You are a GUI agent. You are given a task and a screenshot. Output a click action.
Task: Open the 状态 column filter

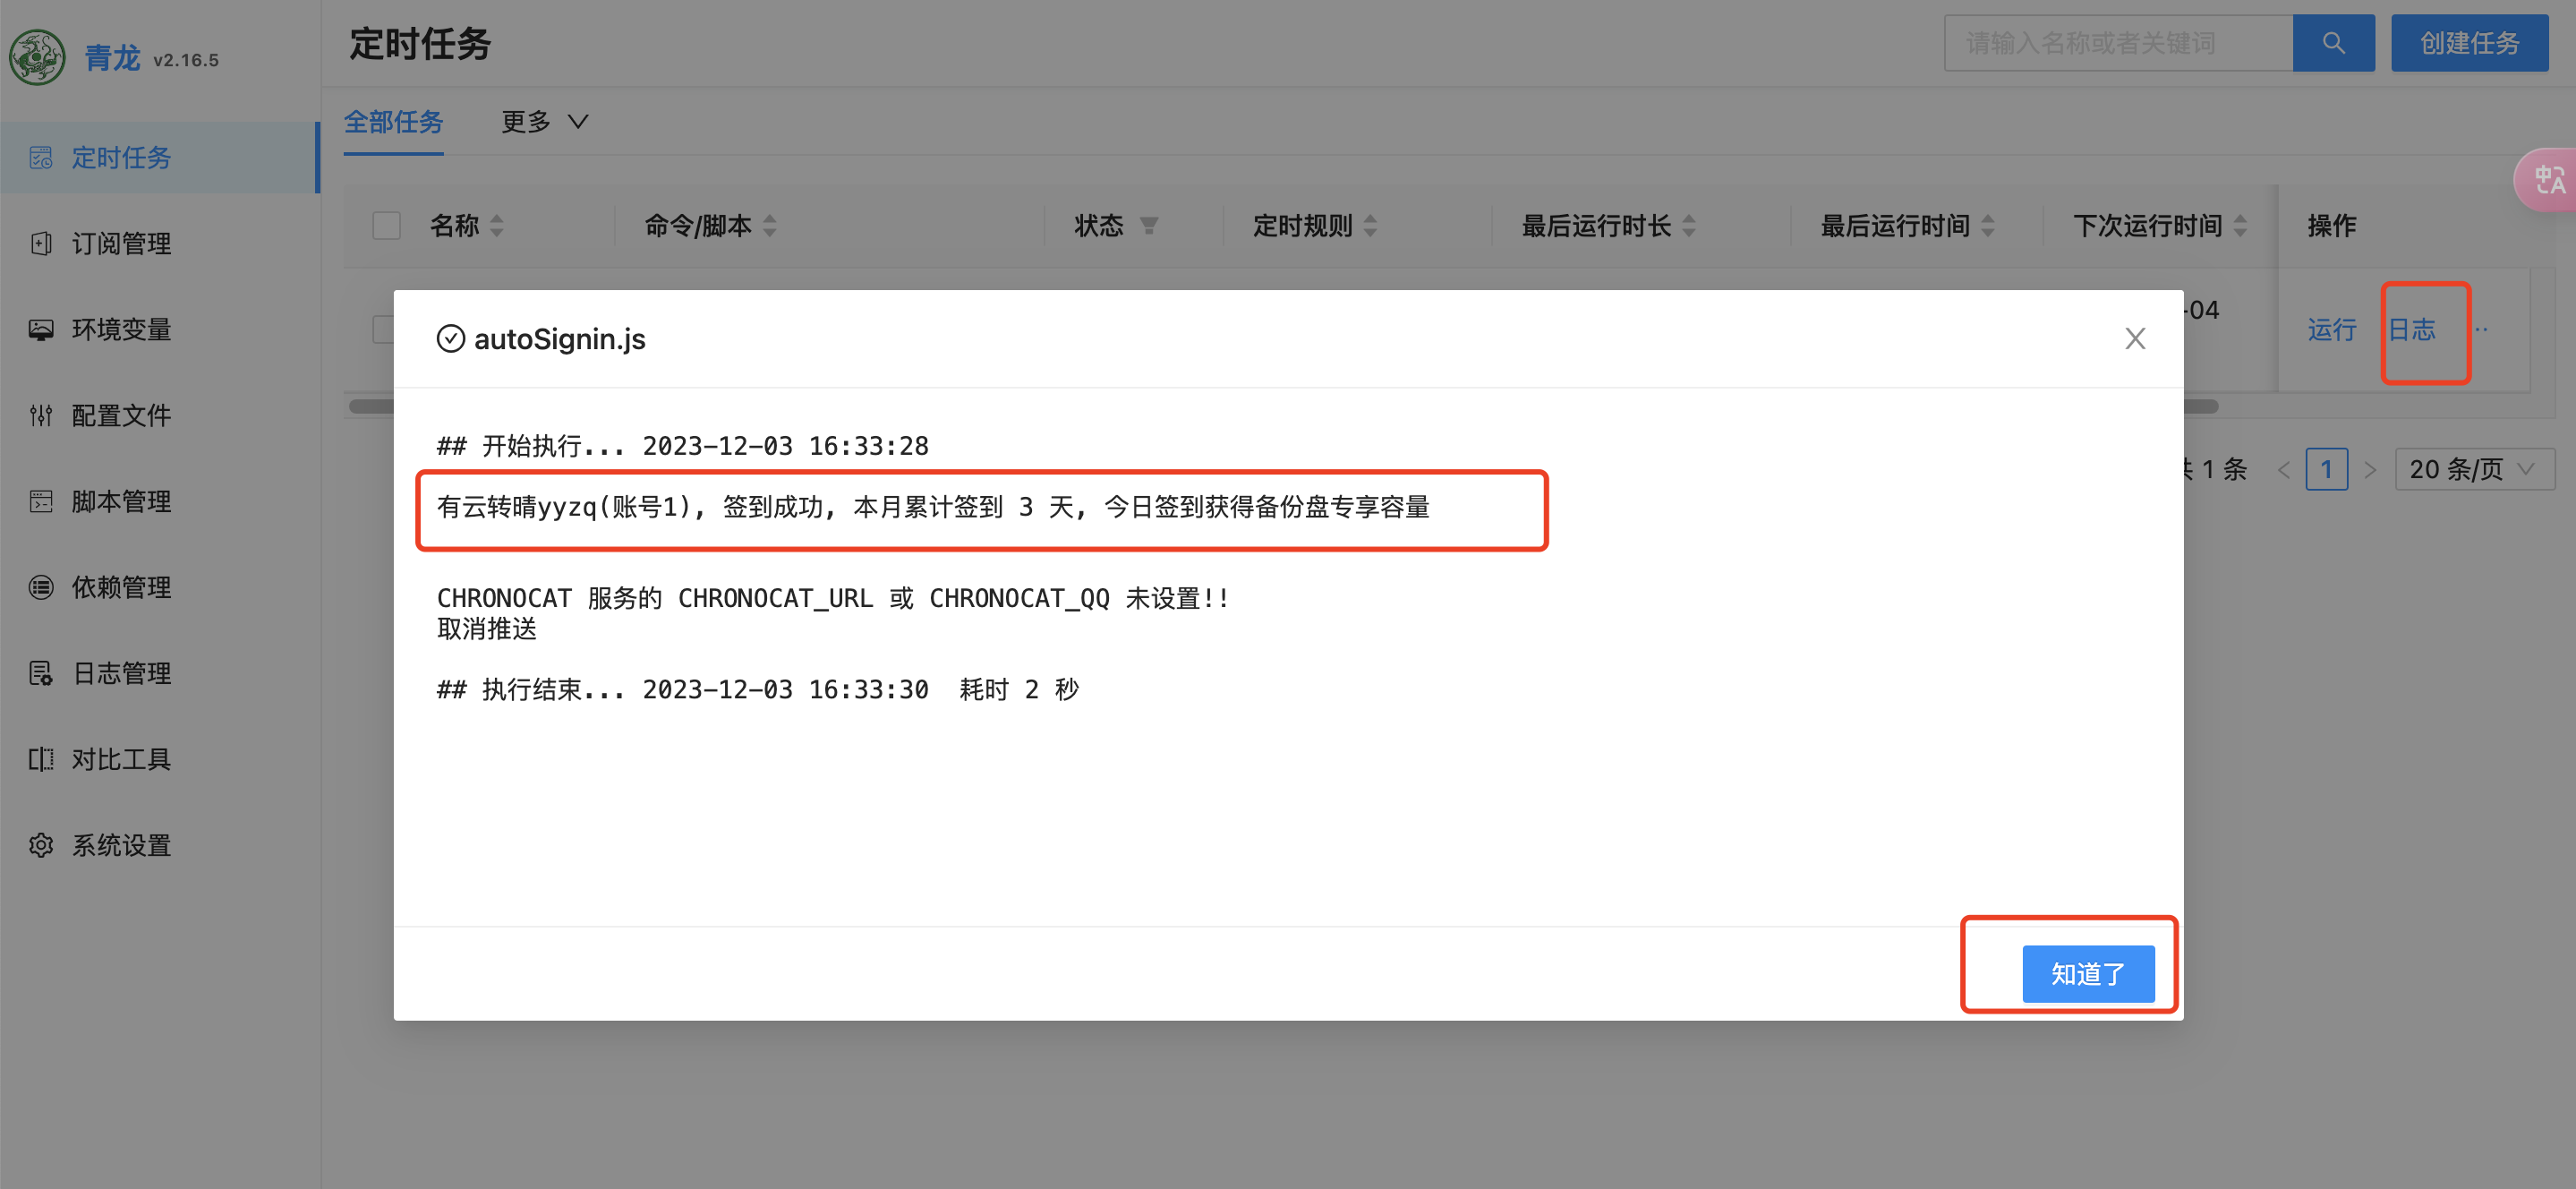1148,226
